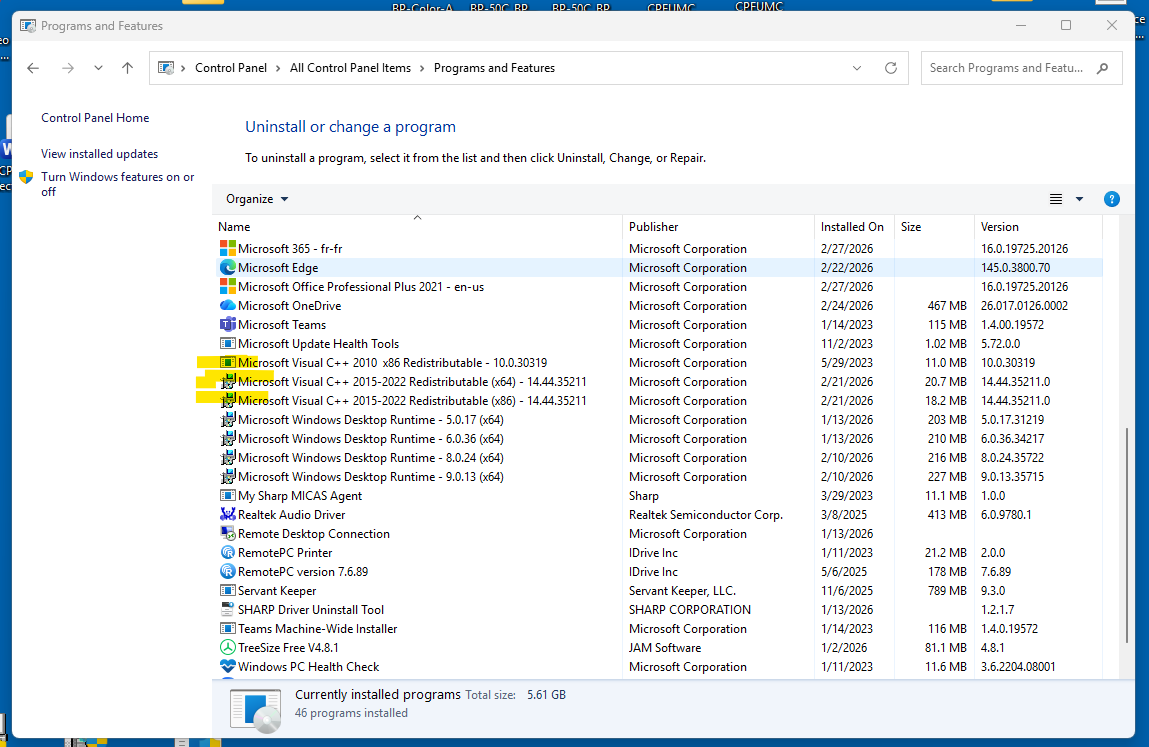Go to All Control Panel Items breadcrumb

(x=350, y=67)
